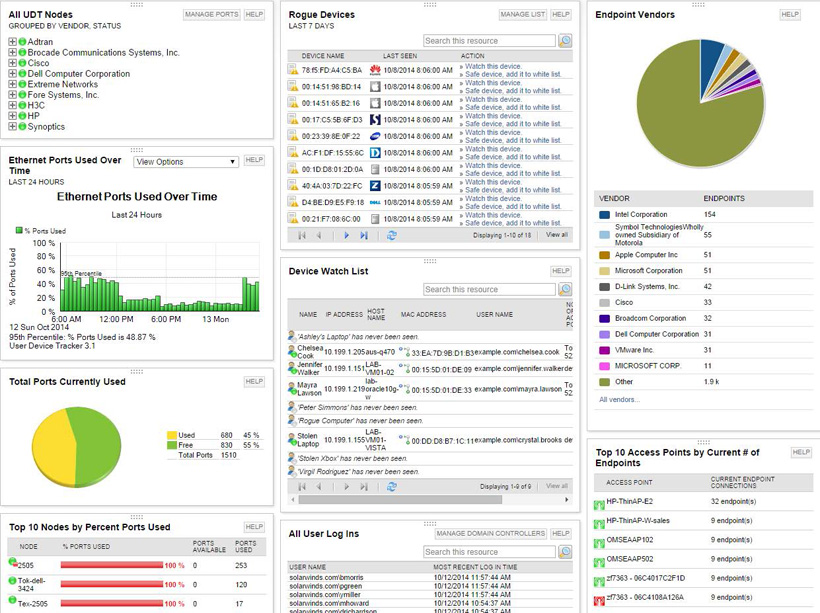Go to next page in Rogue Devices

pyautogui.click(x=347, y=235)
